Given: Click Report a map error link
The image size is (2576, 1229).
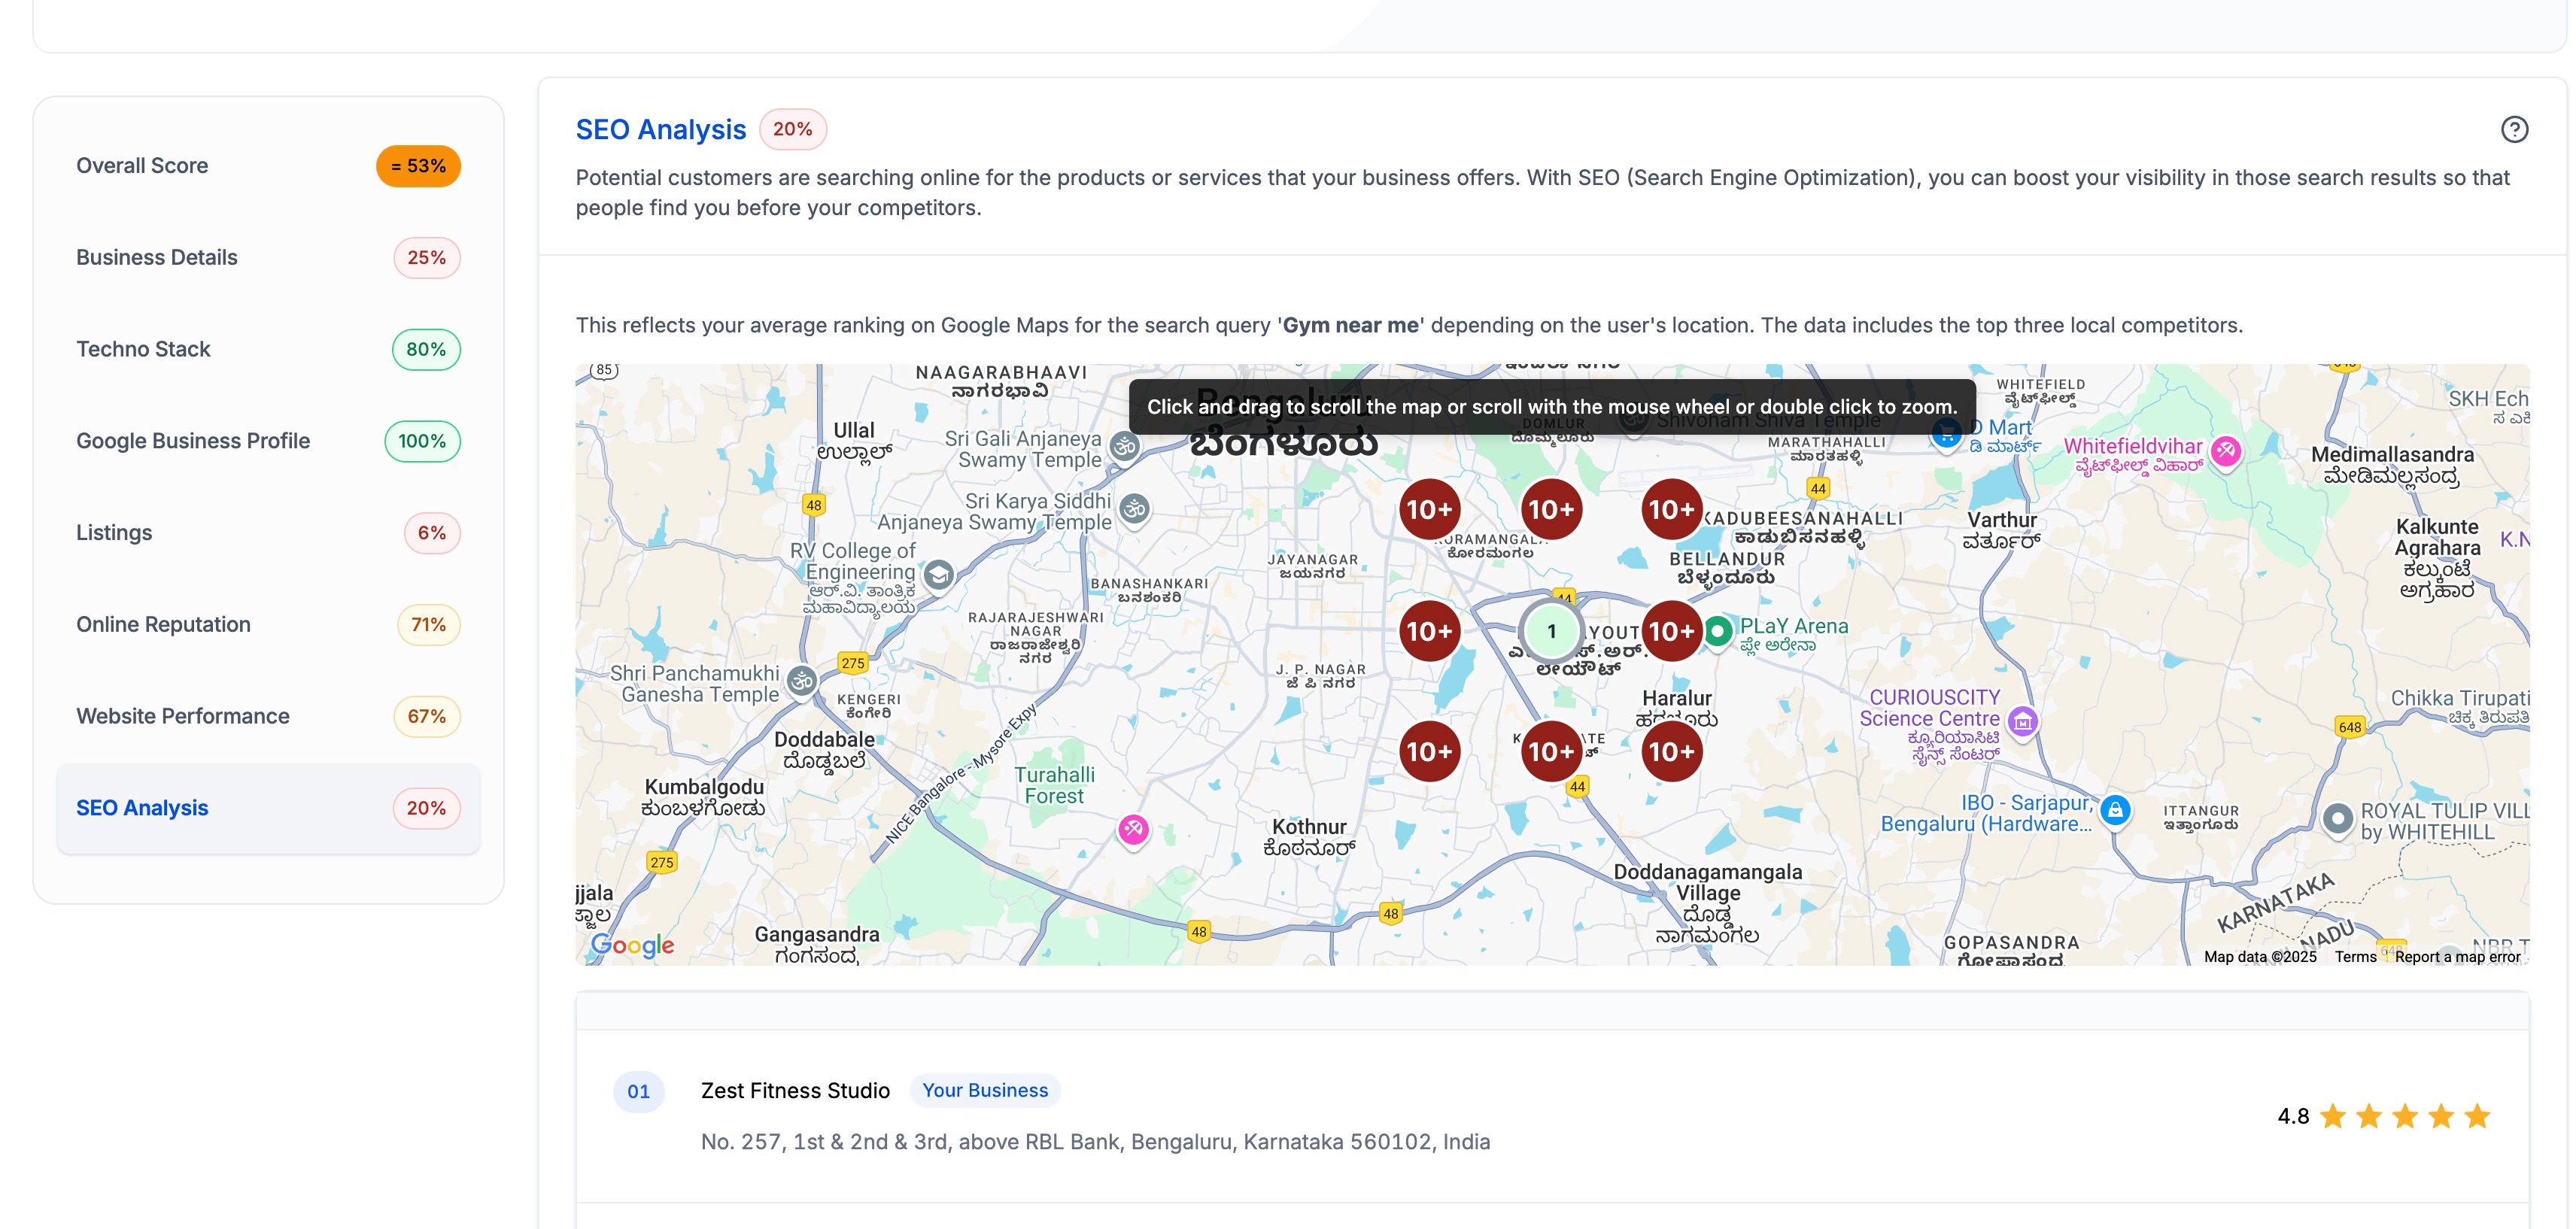Looking at the screenshot, I should (2457, 957).
